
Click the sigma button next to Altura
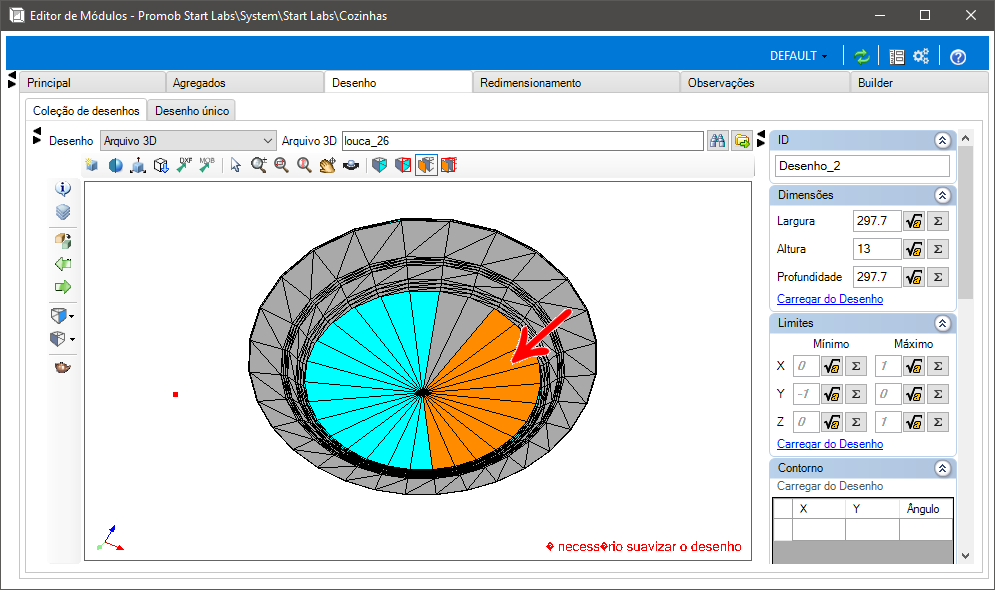[x=938, y=249]
